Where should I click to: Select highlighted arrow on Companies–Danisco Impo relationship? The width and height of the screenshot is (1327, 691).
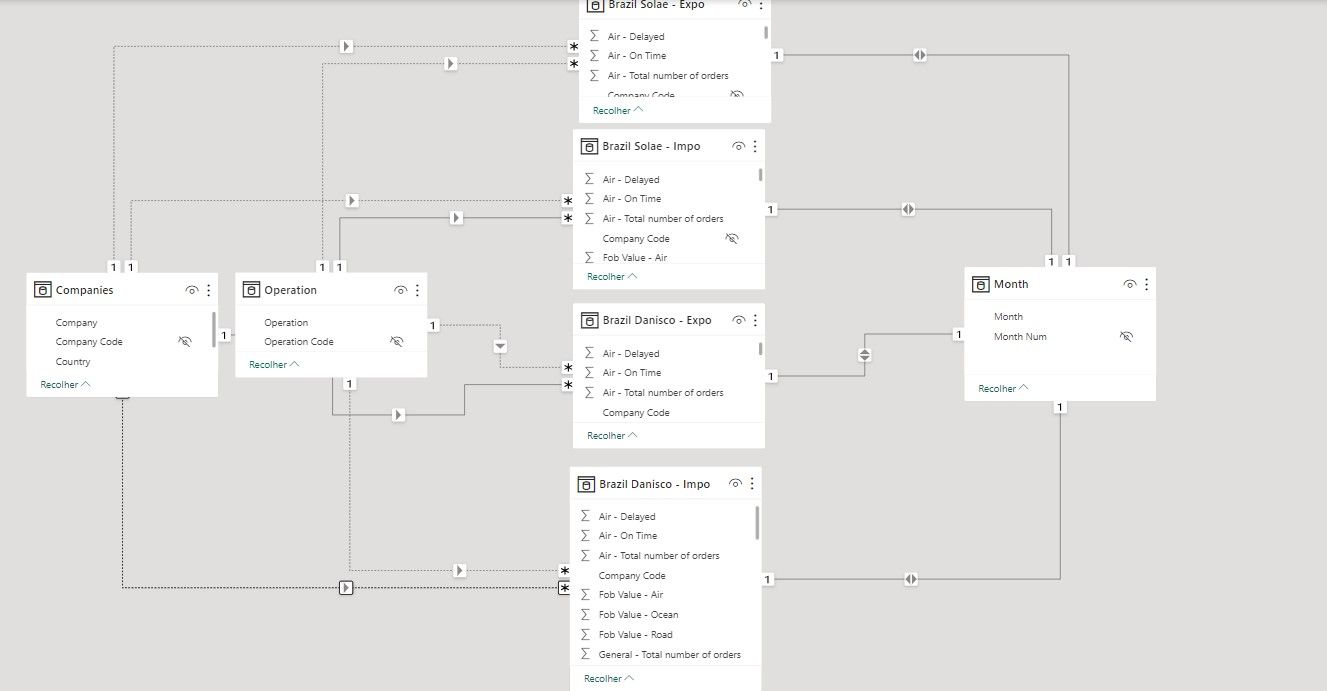click(346, 587)
